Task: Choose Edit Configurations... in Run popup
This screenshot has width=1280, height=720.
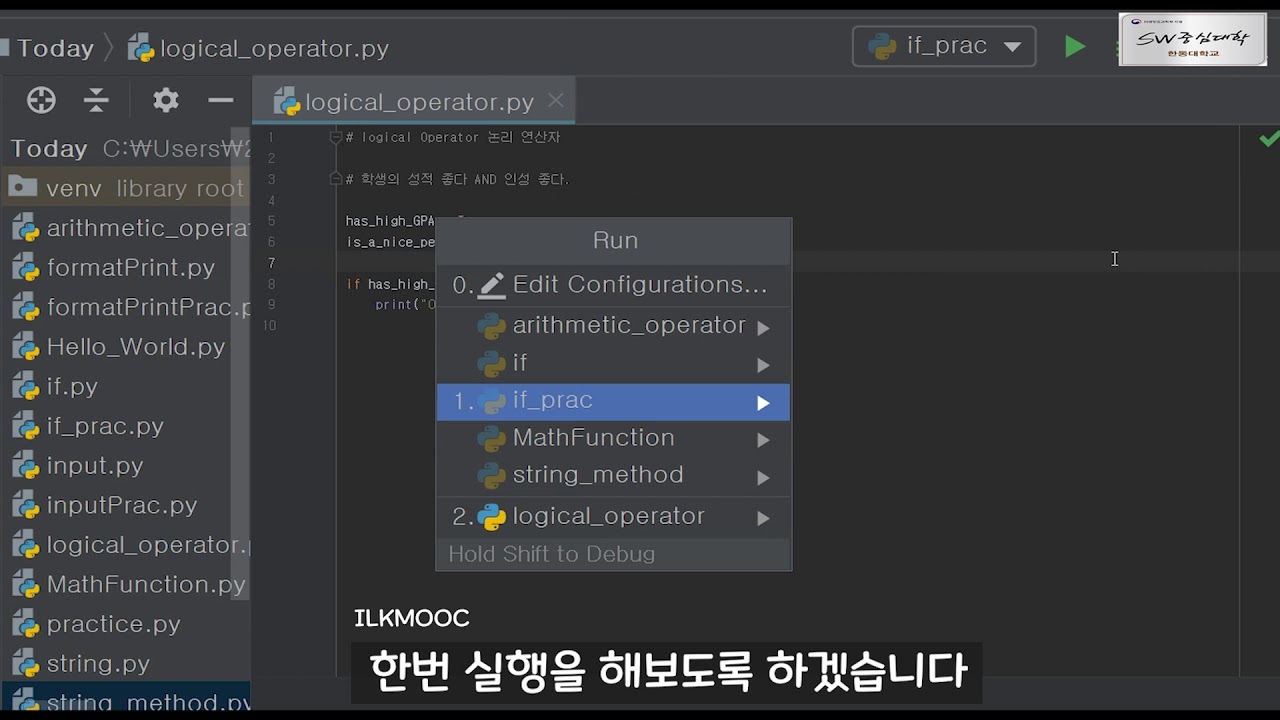Action: [x=613, y=285]
